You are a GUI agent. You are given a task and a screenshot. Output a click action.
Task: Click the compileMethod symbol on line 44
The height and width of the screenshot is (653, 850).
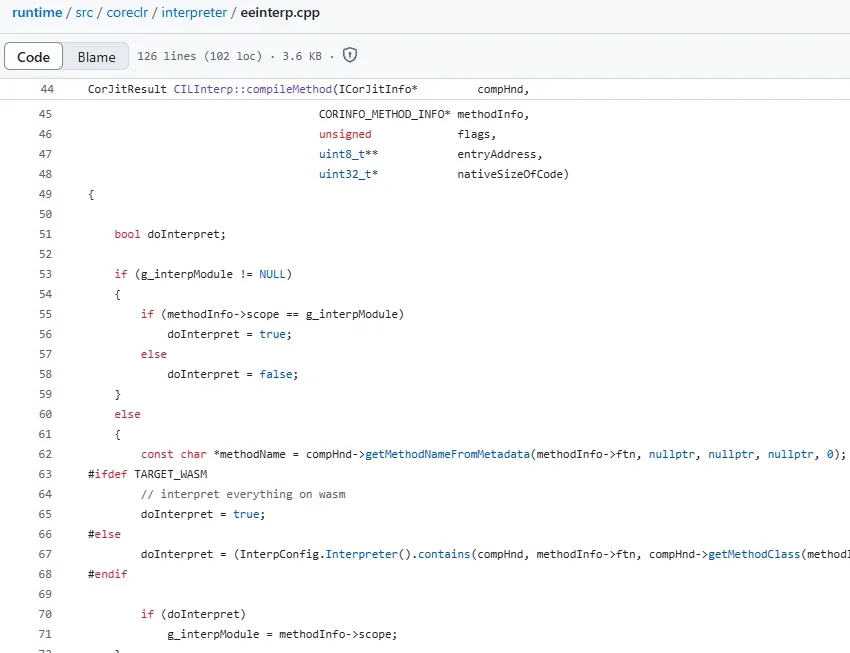(289, 89)
